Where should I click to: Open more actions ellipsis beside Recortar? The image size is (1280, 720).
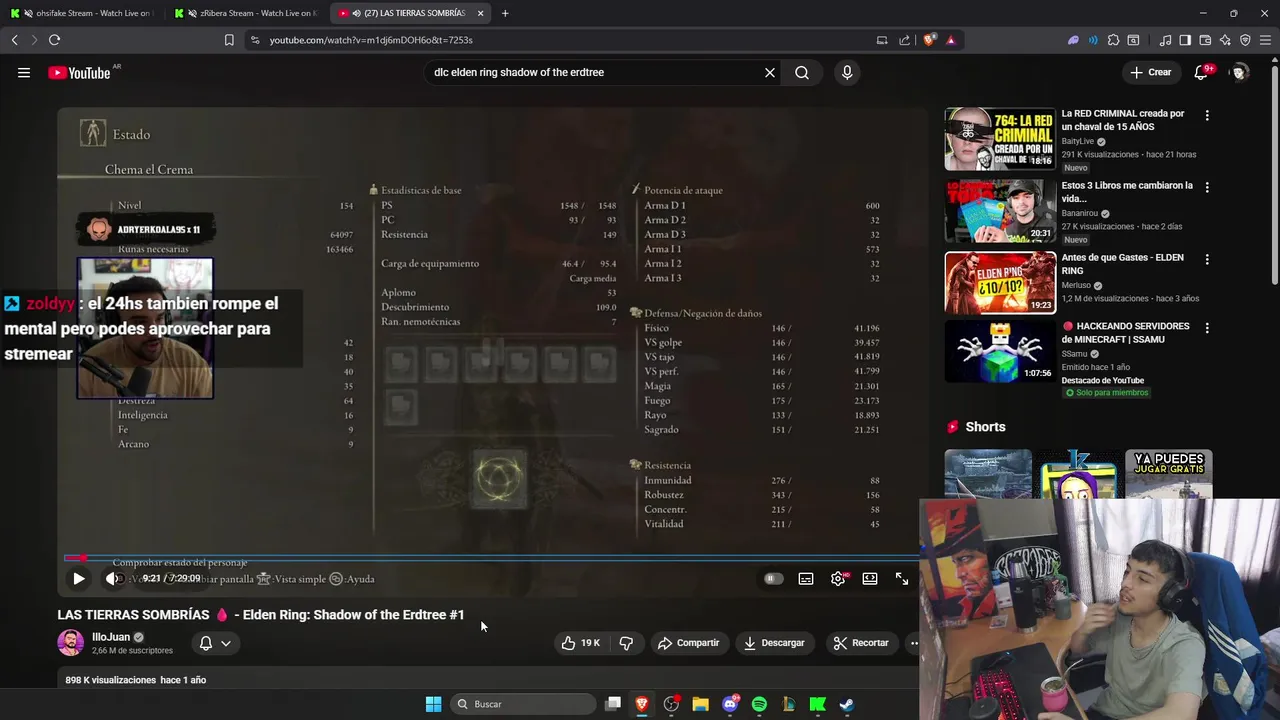(912, 643)
